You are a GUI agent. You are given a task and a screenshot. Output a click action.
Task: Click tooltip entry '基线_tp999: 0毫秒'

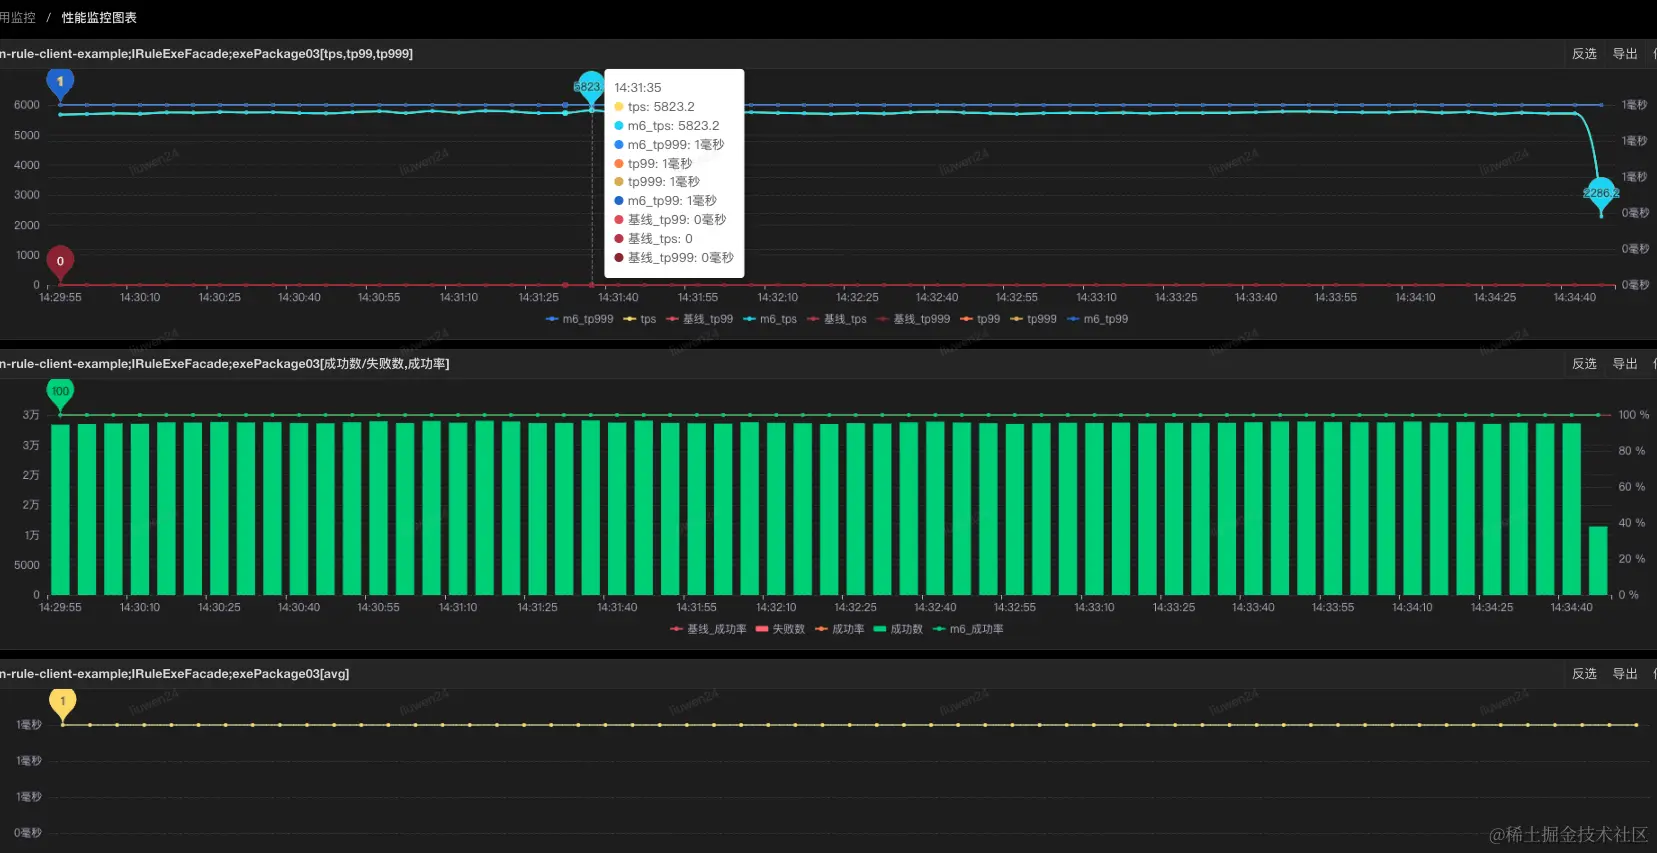click(x=674, y=258)
